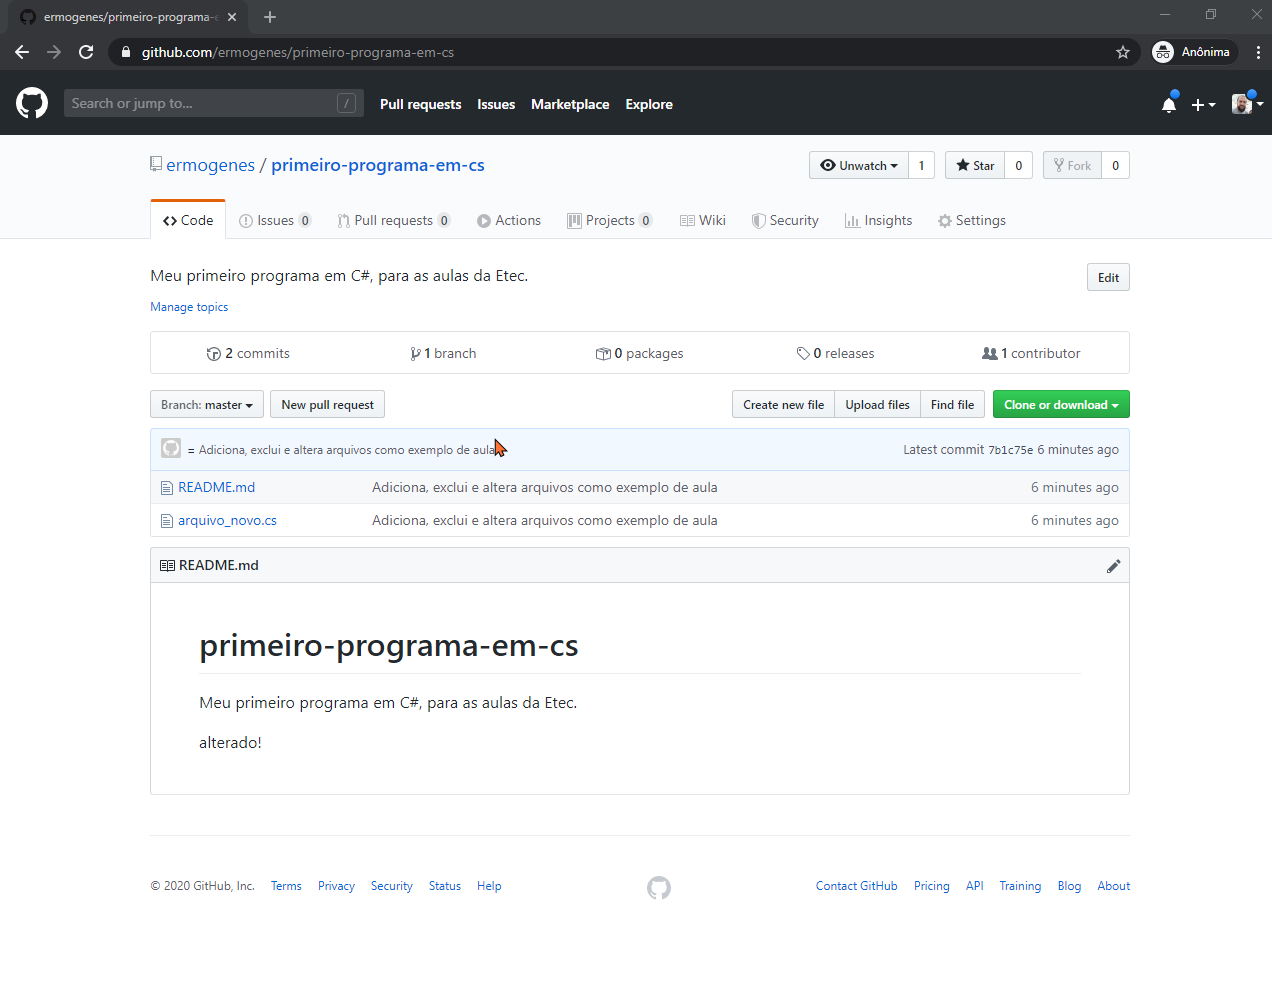
Task: Click the Fork button
Action: (1072, 165)
